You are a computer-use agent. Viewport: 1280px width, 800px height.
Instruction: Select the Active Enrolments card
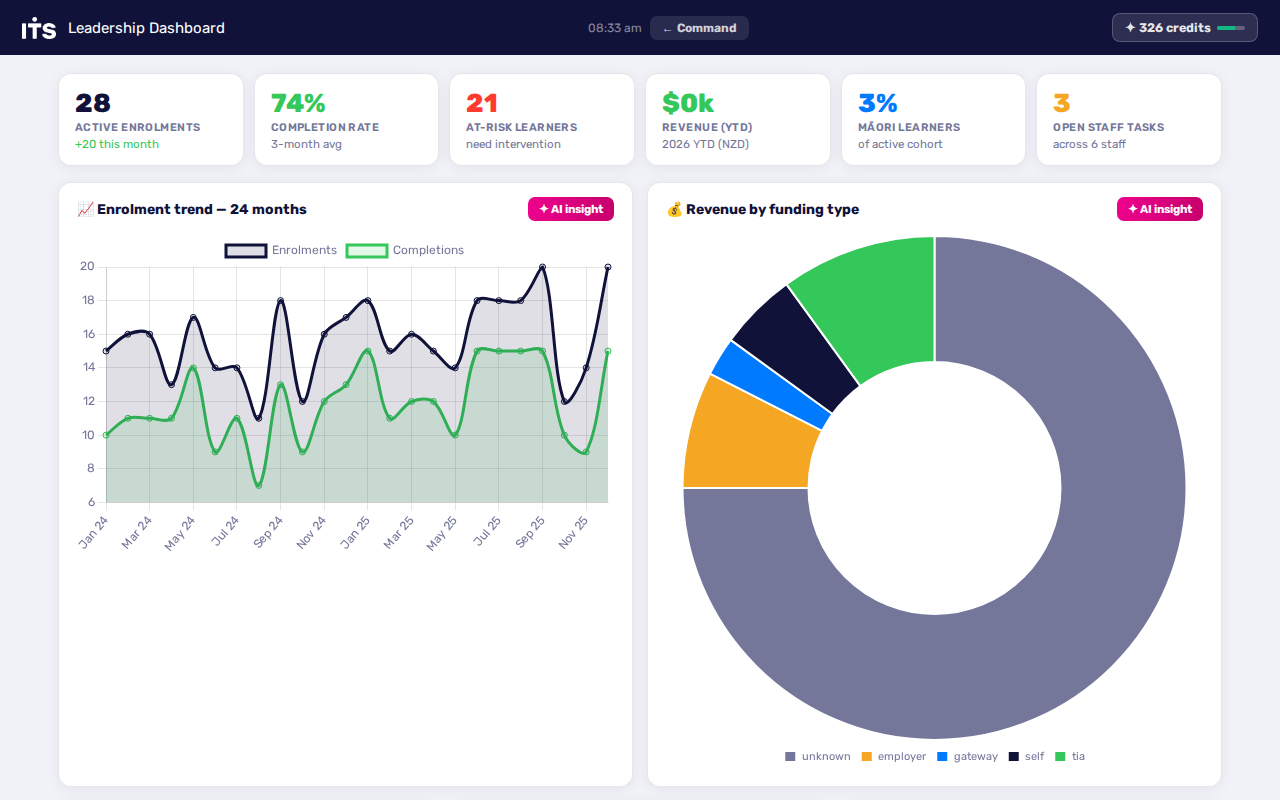click(151, 119)
